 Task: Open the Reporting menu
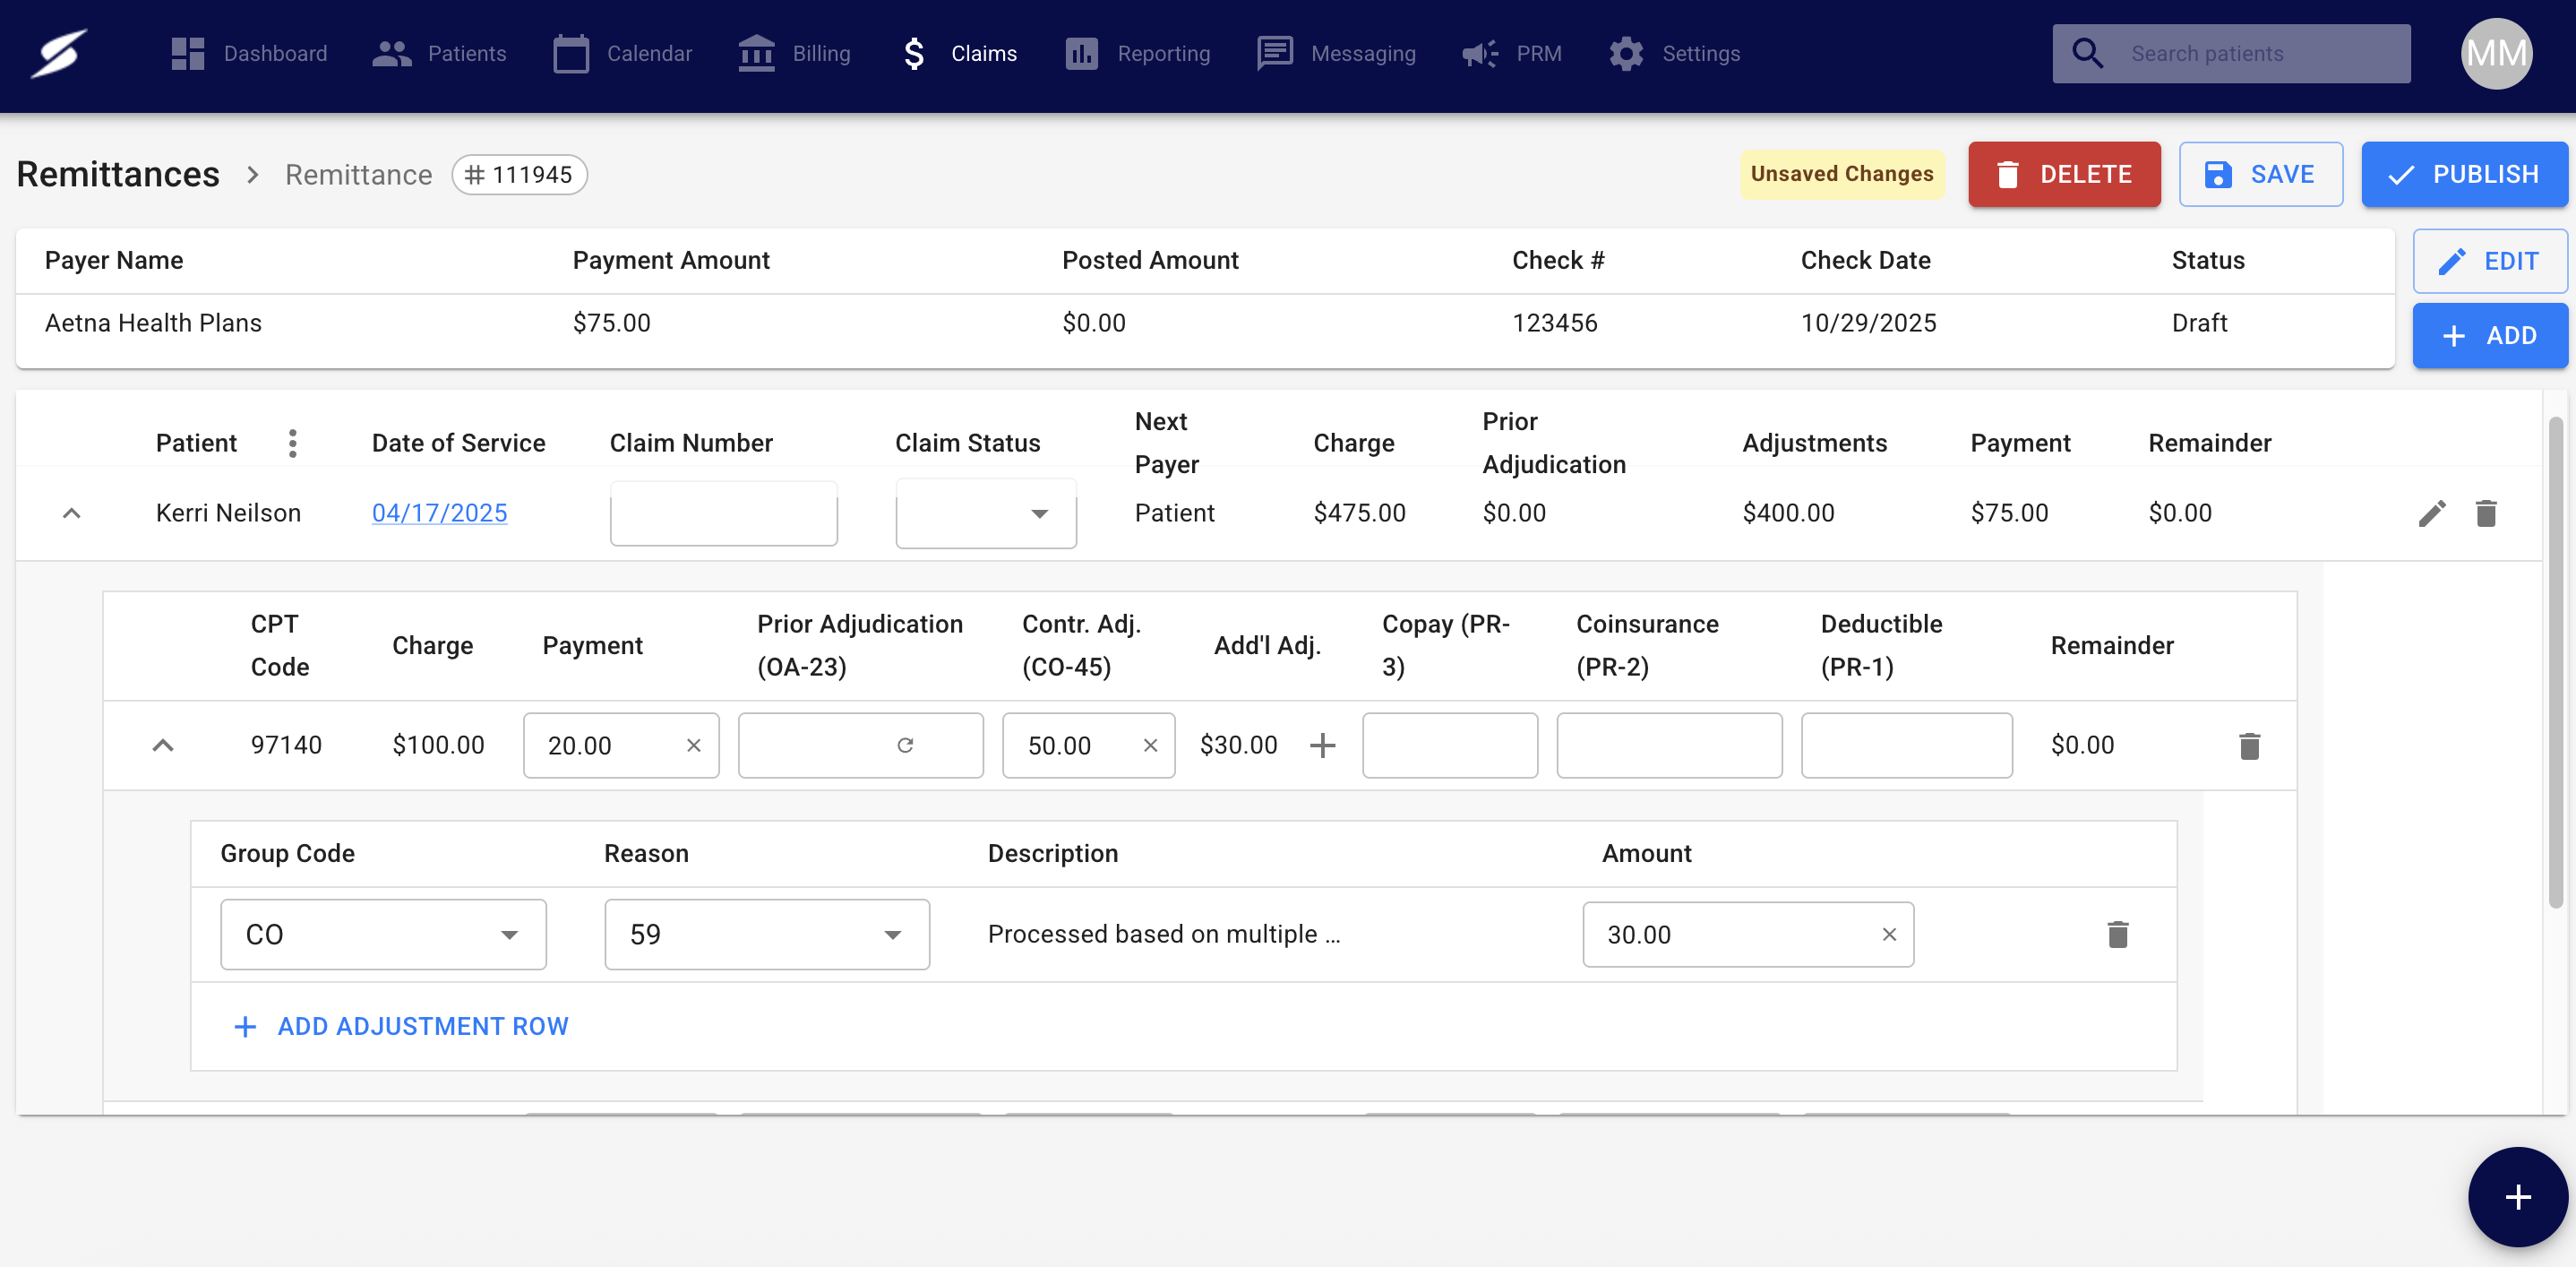point(1138,54)
